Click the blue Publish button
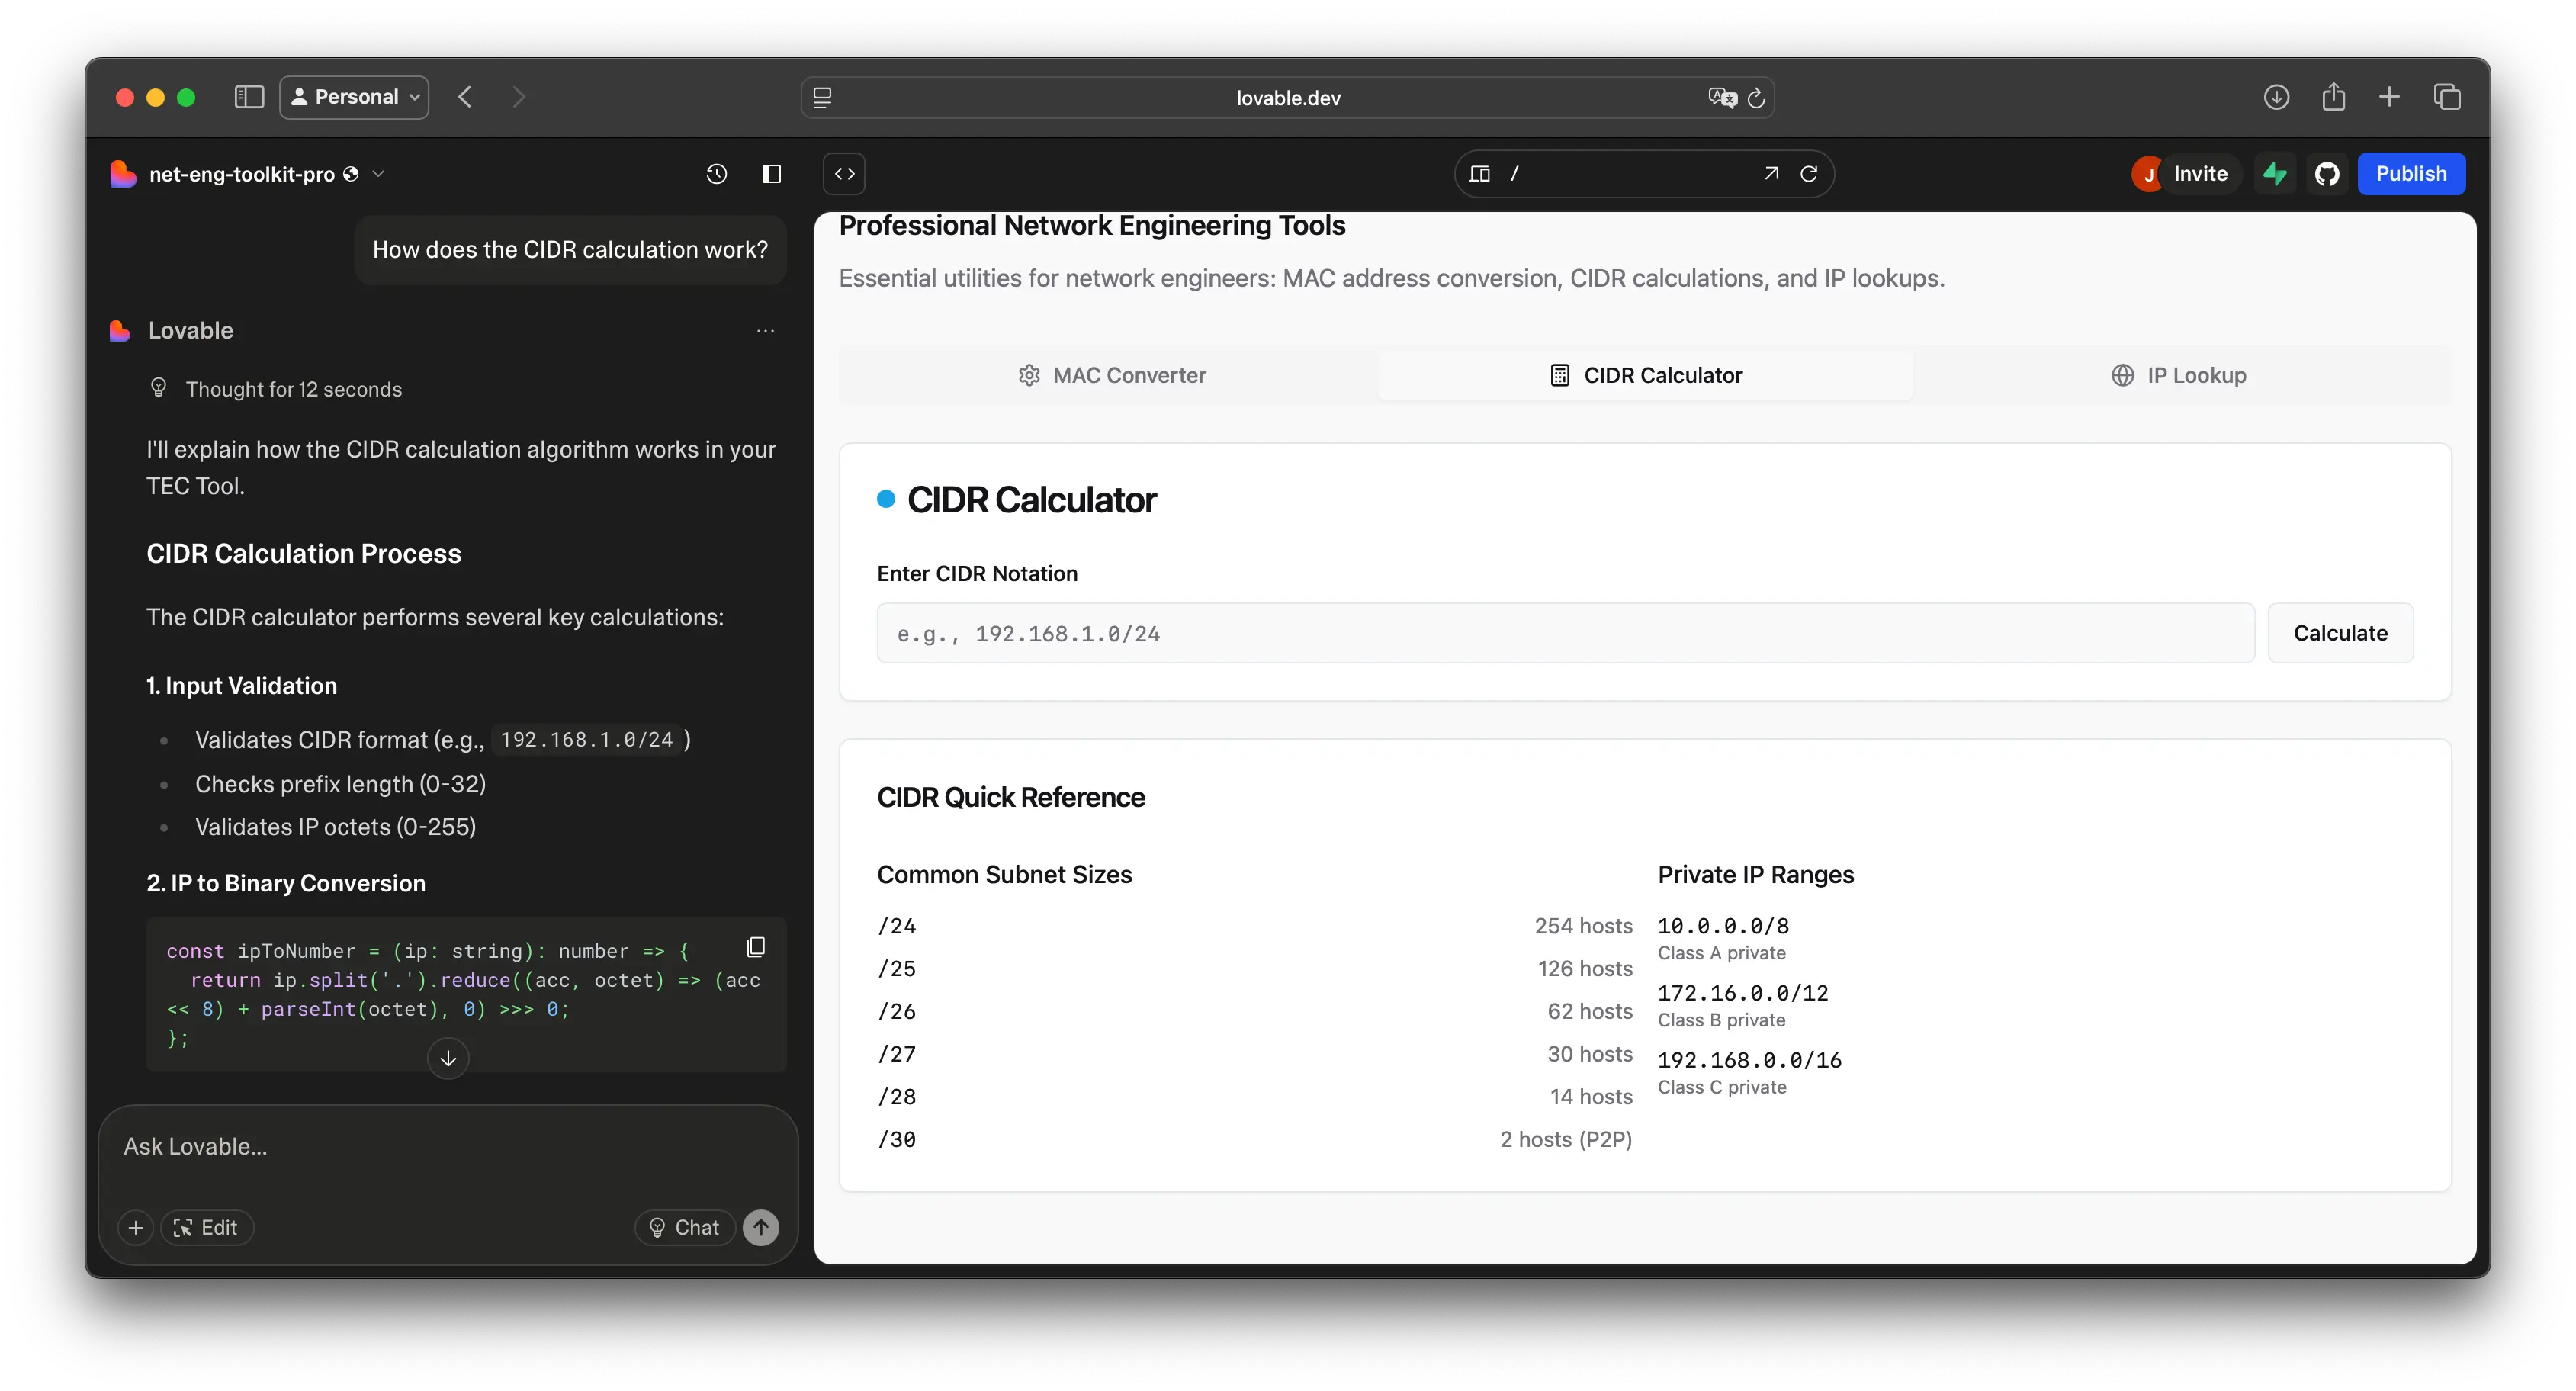Screen dimensions: 2576x1391 [2410, 174]
